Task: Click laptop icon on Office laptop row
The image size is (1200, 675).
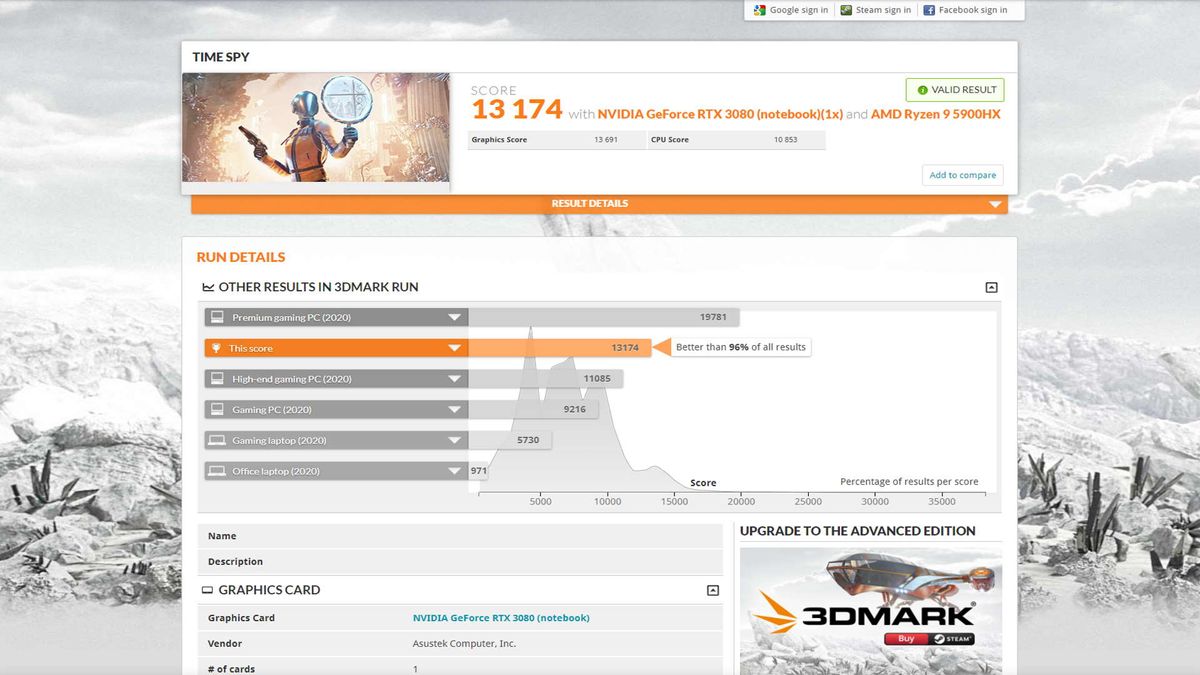Action: pos(216,471)
